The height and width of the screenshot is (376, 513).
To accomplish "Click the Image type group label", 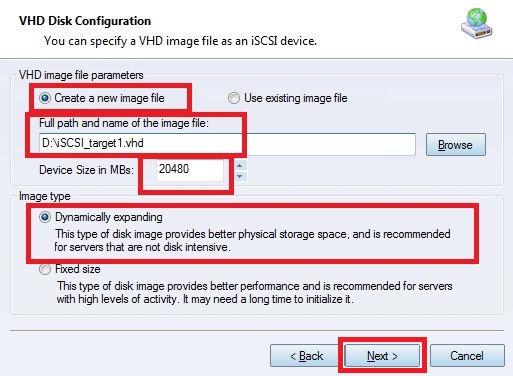I will point(45,196).
